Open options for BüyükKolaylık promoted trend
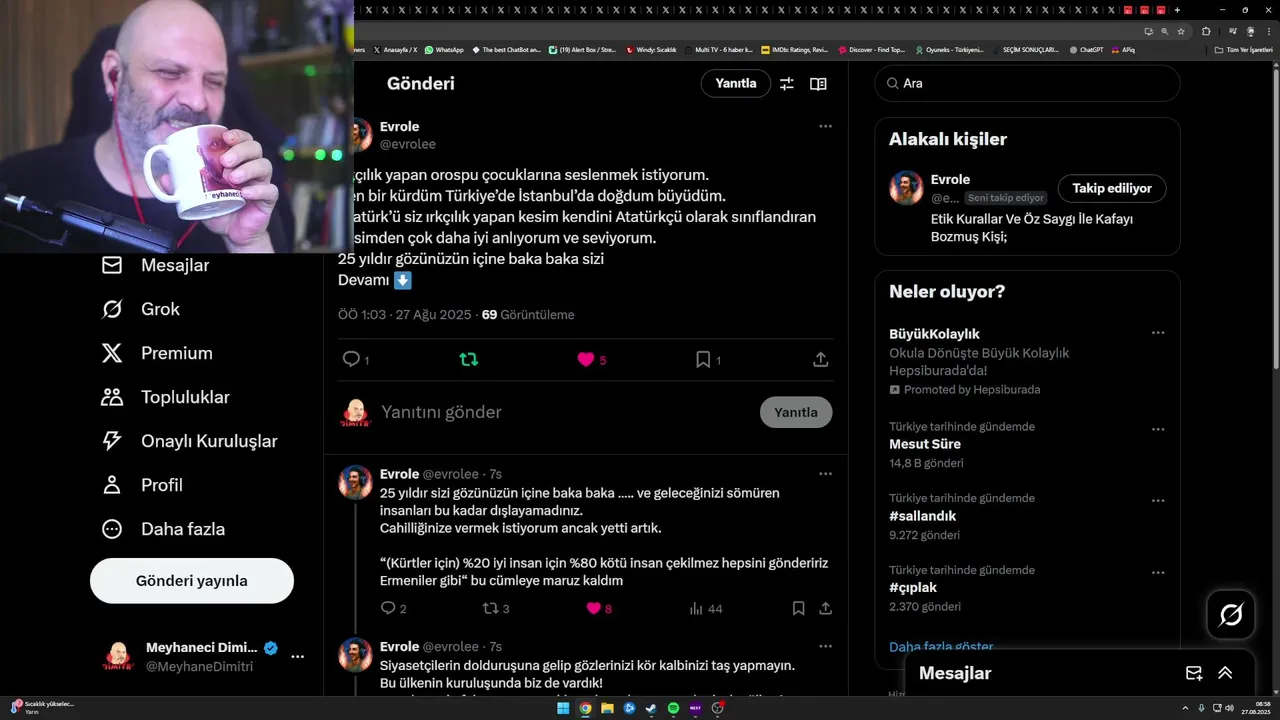Image resolution: width=1280 pixels, height=720 pixels. (1158, 333)
